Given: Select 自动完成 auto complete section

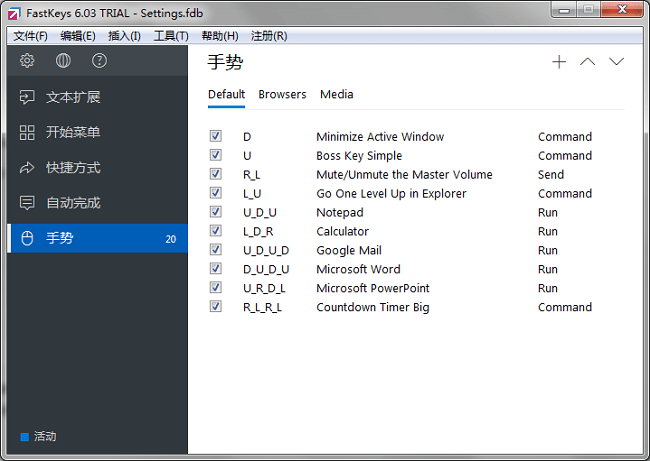Looking at the screenshot, I should [73, 203].
